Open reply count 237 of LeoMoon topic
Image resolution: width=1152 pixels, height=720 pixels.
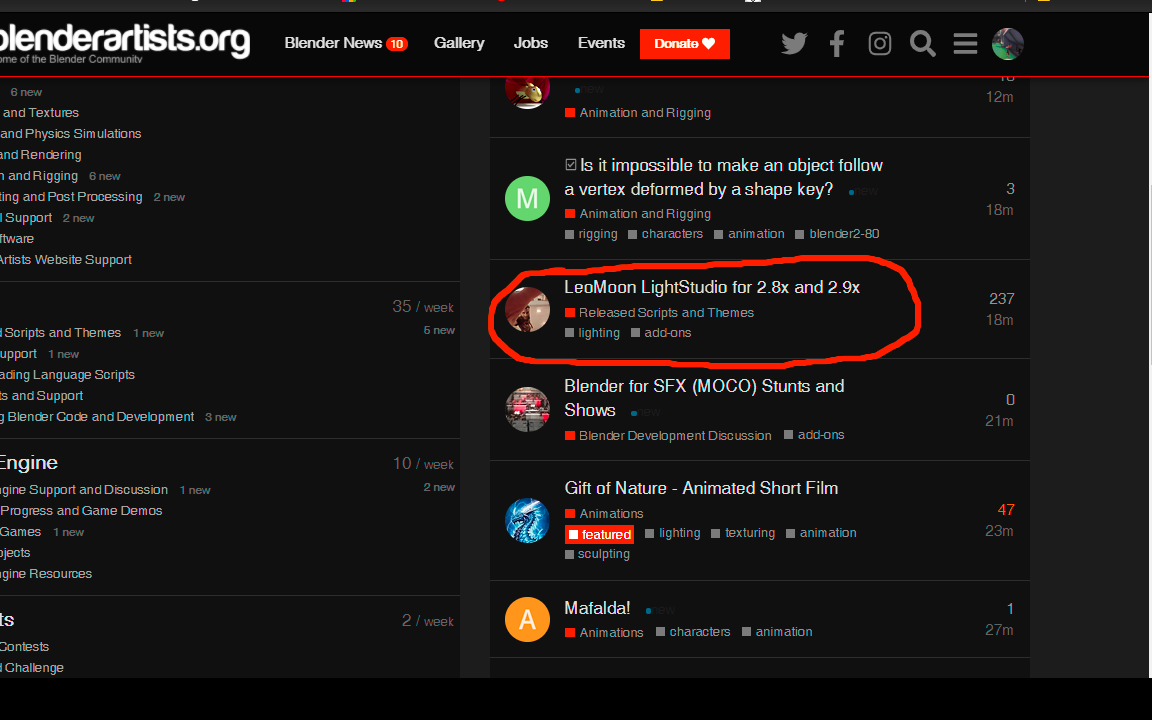click(1001, 299)
